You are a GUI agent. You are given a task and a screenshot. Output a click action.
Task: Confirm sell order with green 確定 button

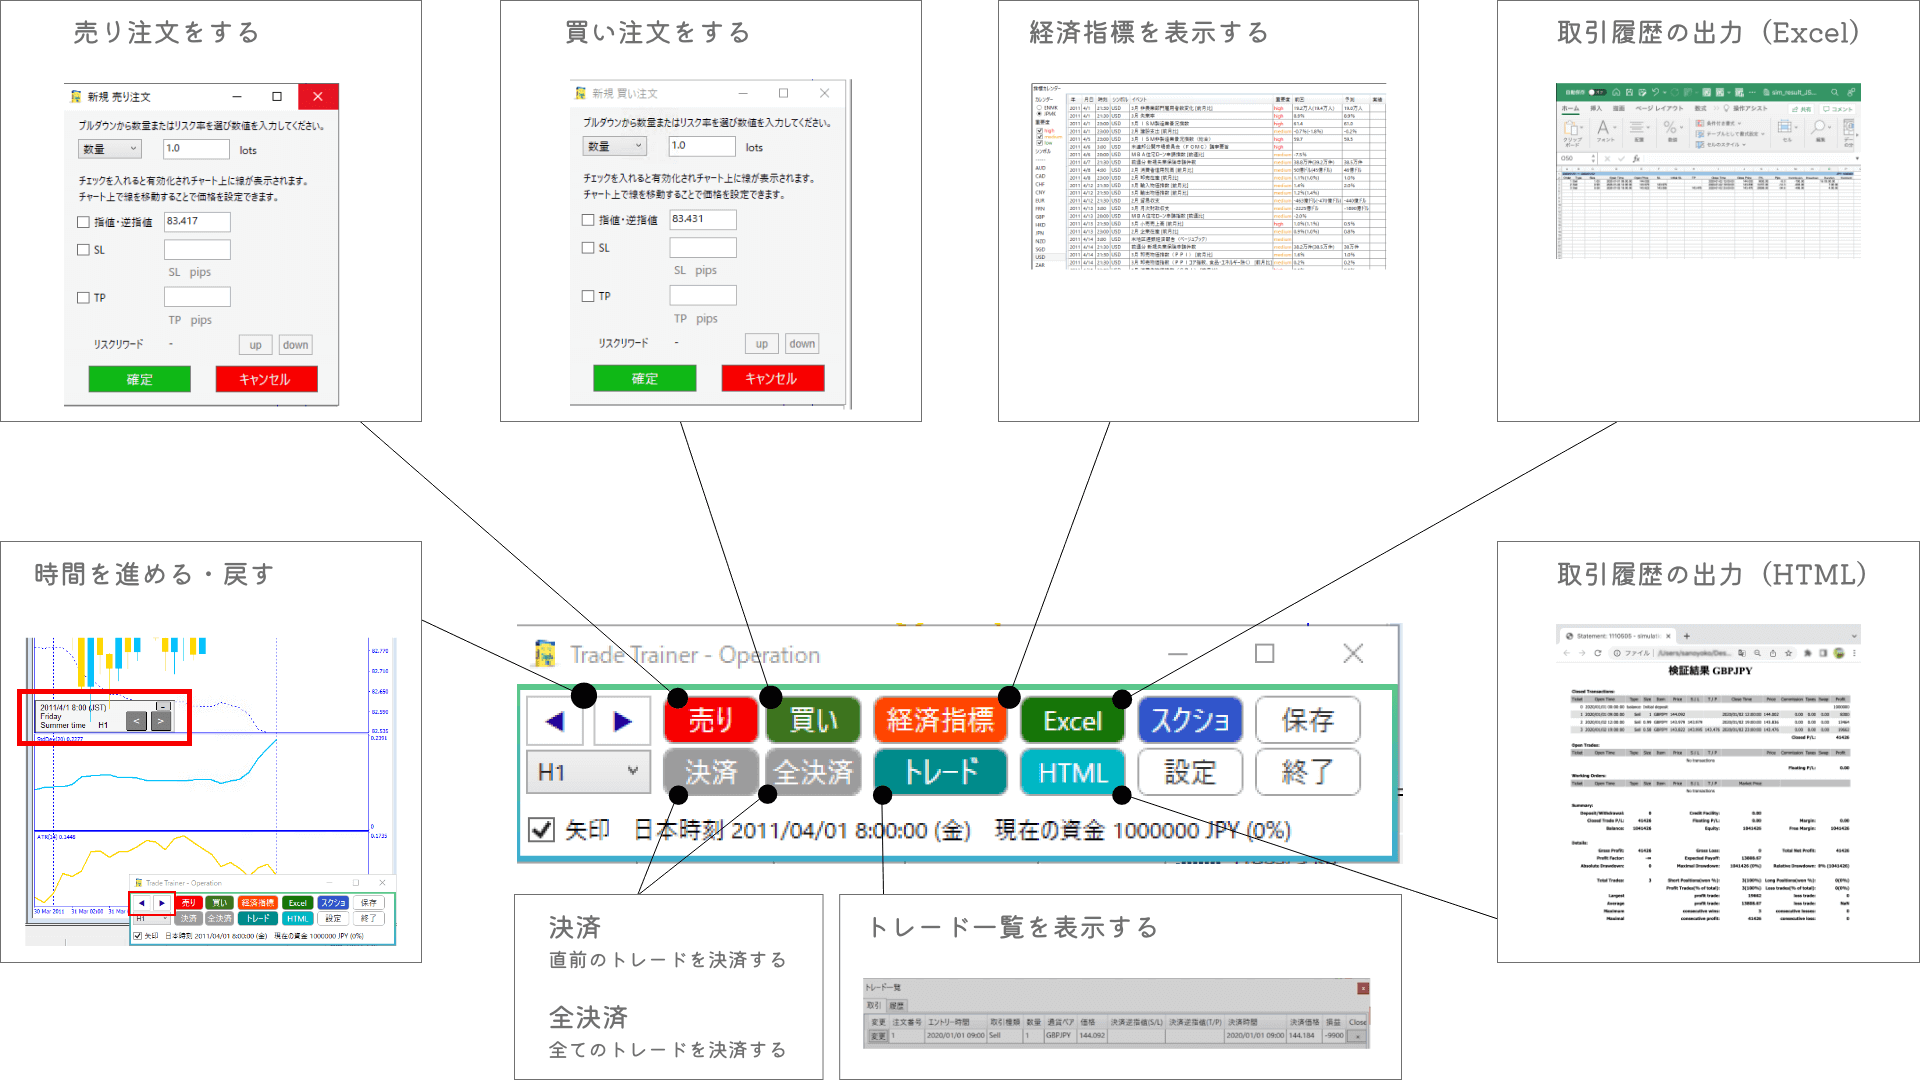point(140,379)
